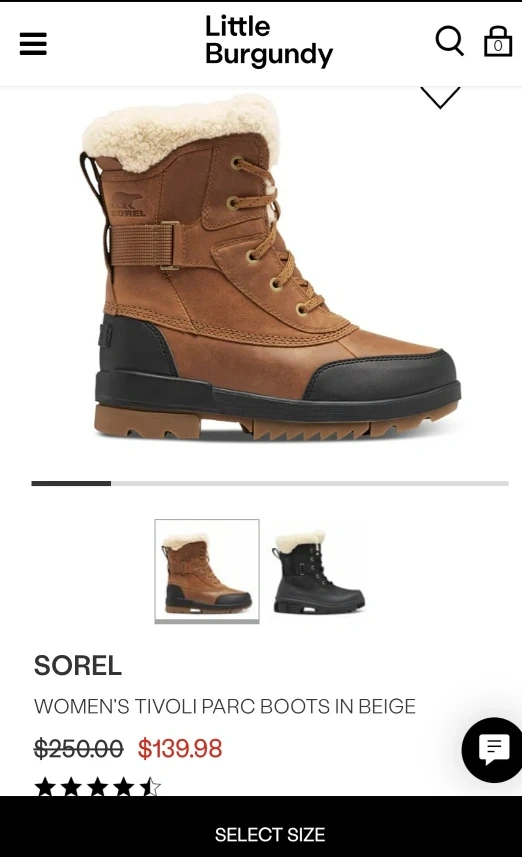Click the Little Burgundy logo
The width and height of the screenshot is (522, 857).
tap(268, 42)
